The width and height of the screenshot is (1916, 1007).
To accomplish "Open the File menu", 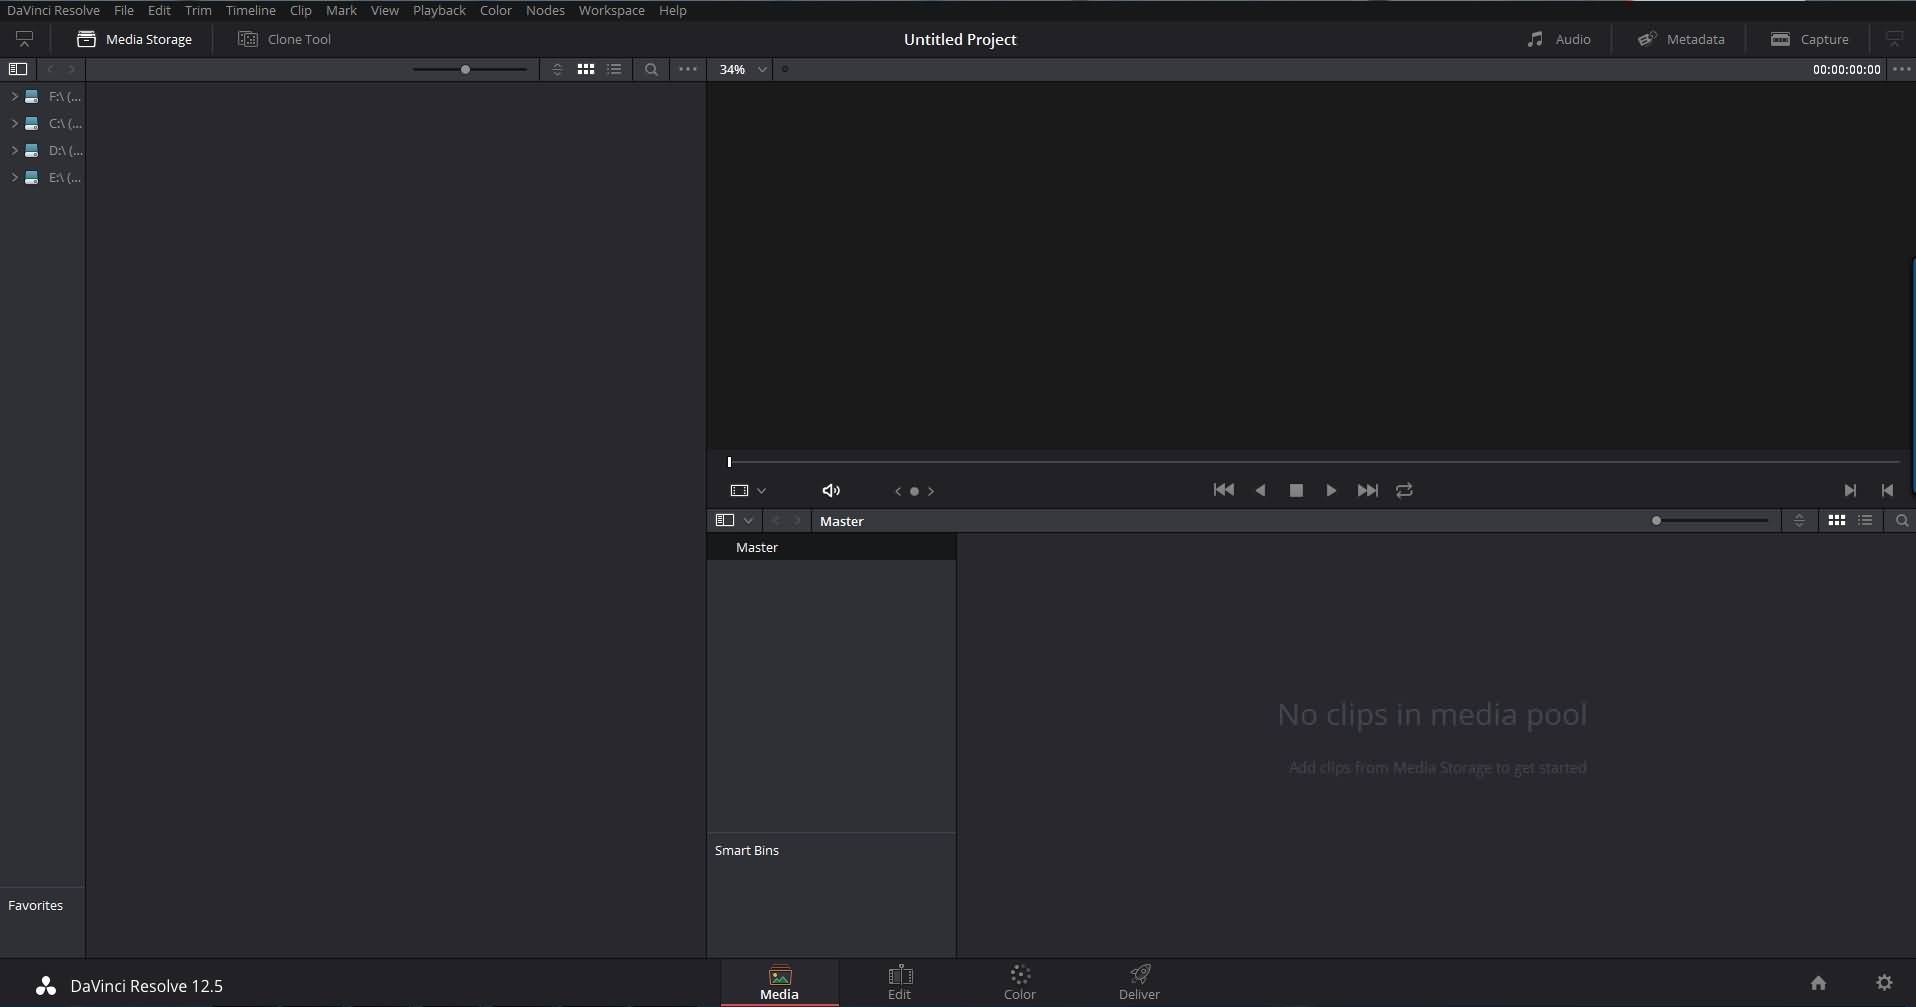I will click(123, 10).
